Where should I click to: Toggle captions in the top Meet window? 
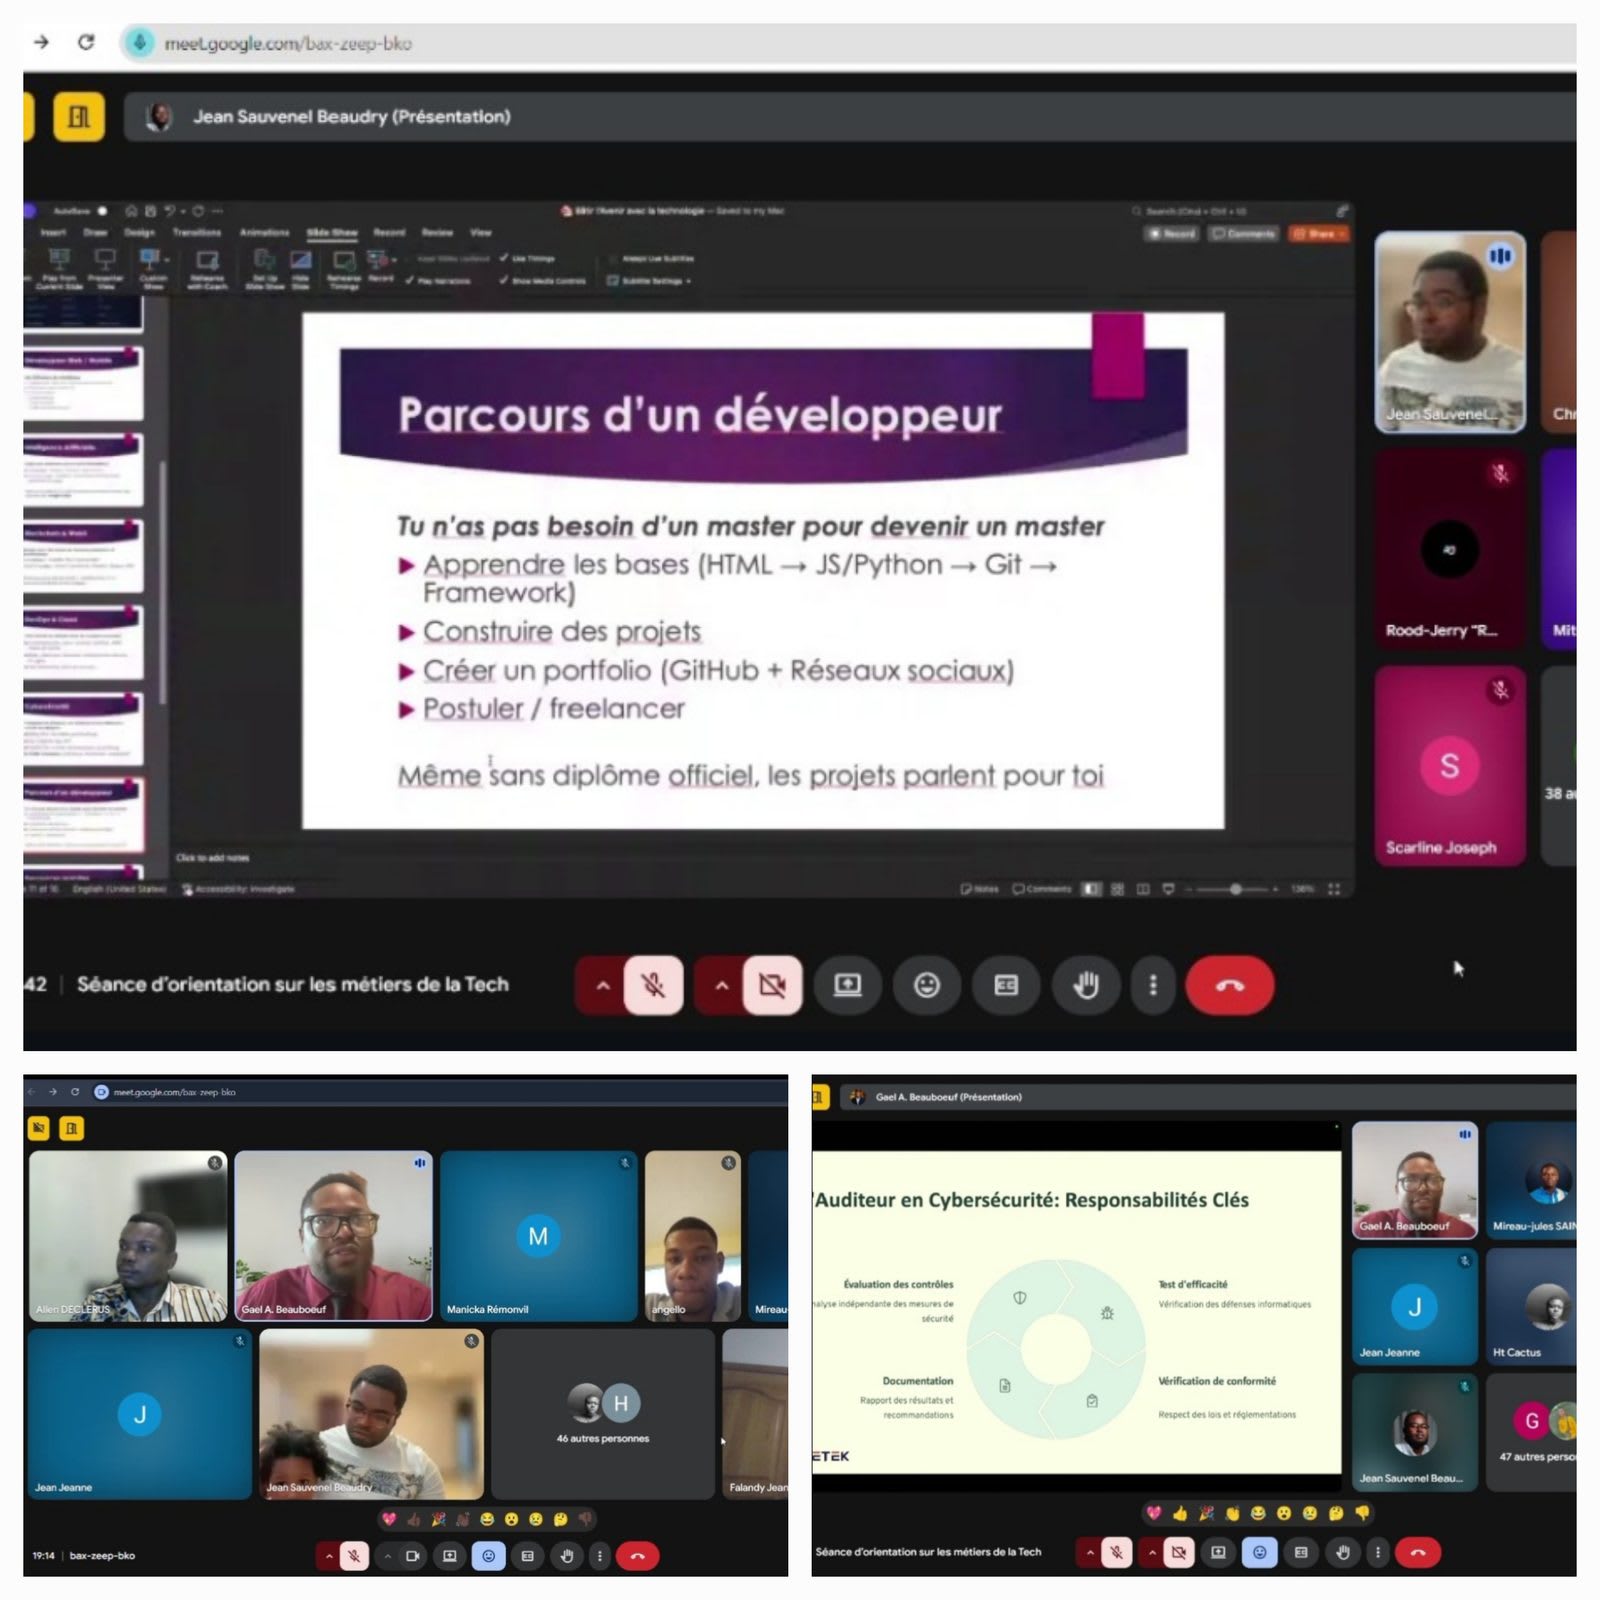click(x=1006, y=986)
